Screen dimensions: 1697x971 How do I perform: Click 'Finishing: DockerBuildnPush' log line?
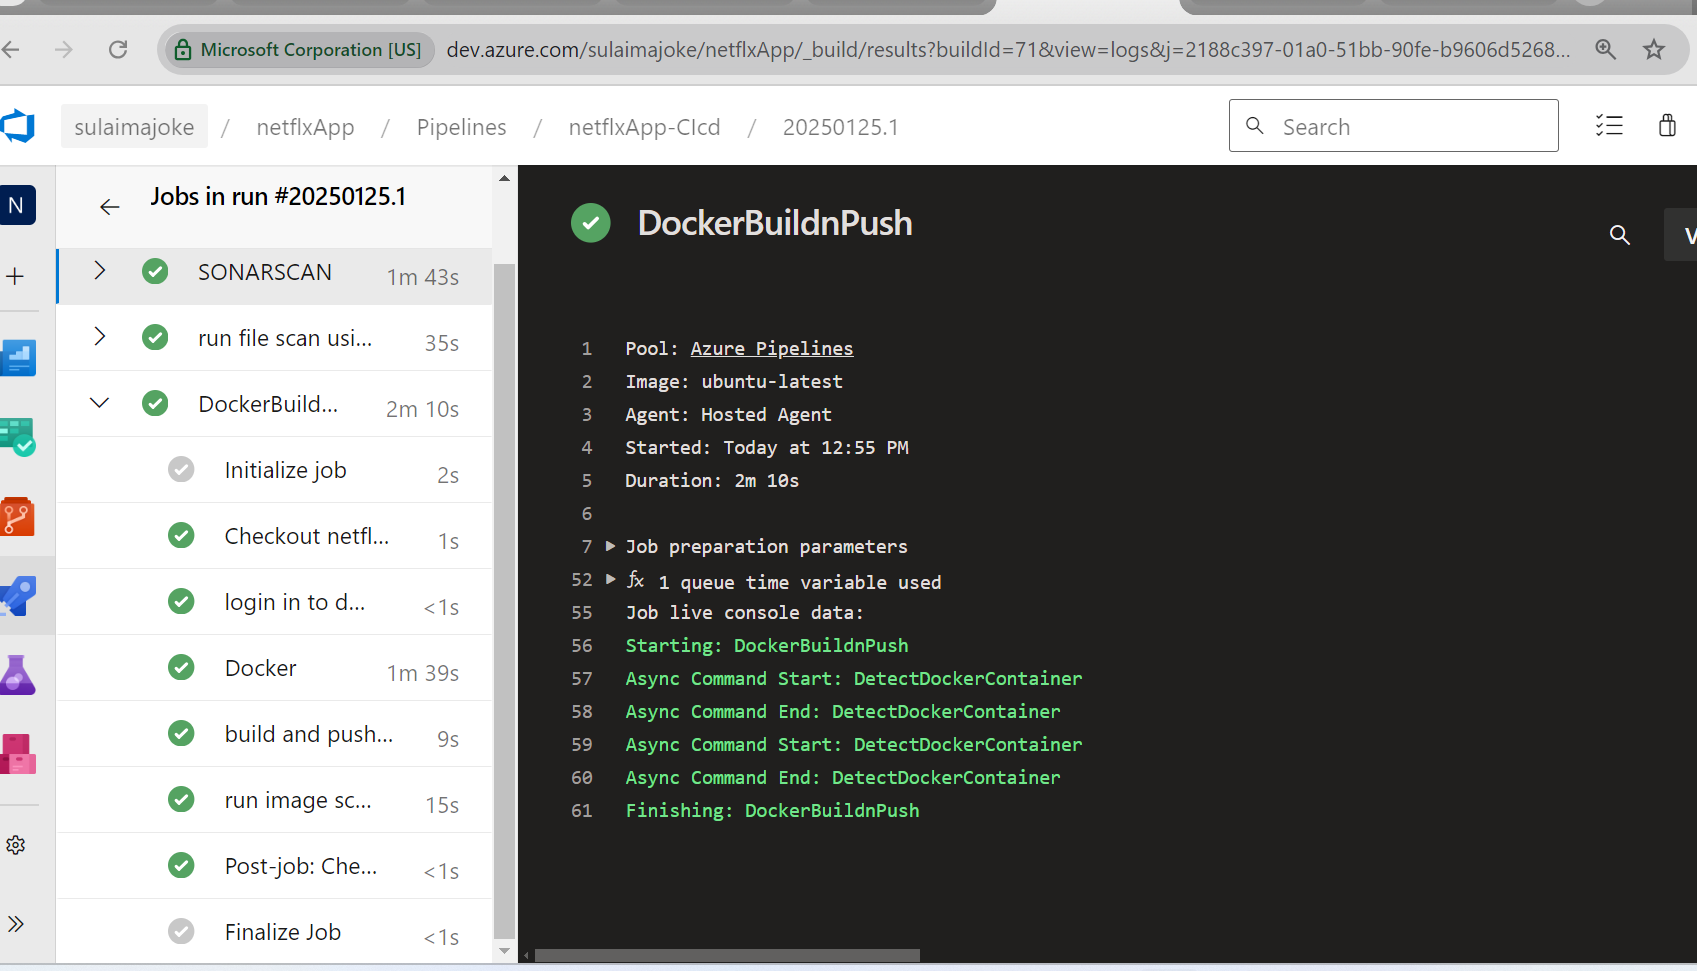[772, 810]
